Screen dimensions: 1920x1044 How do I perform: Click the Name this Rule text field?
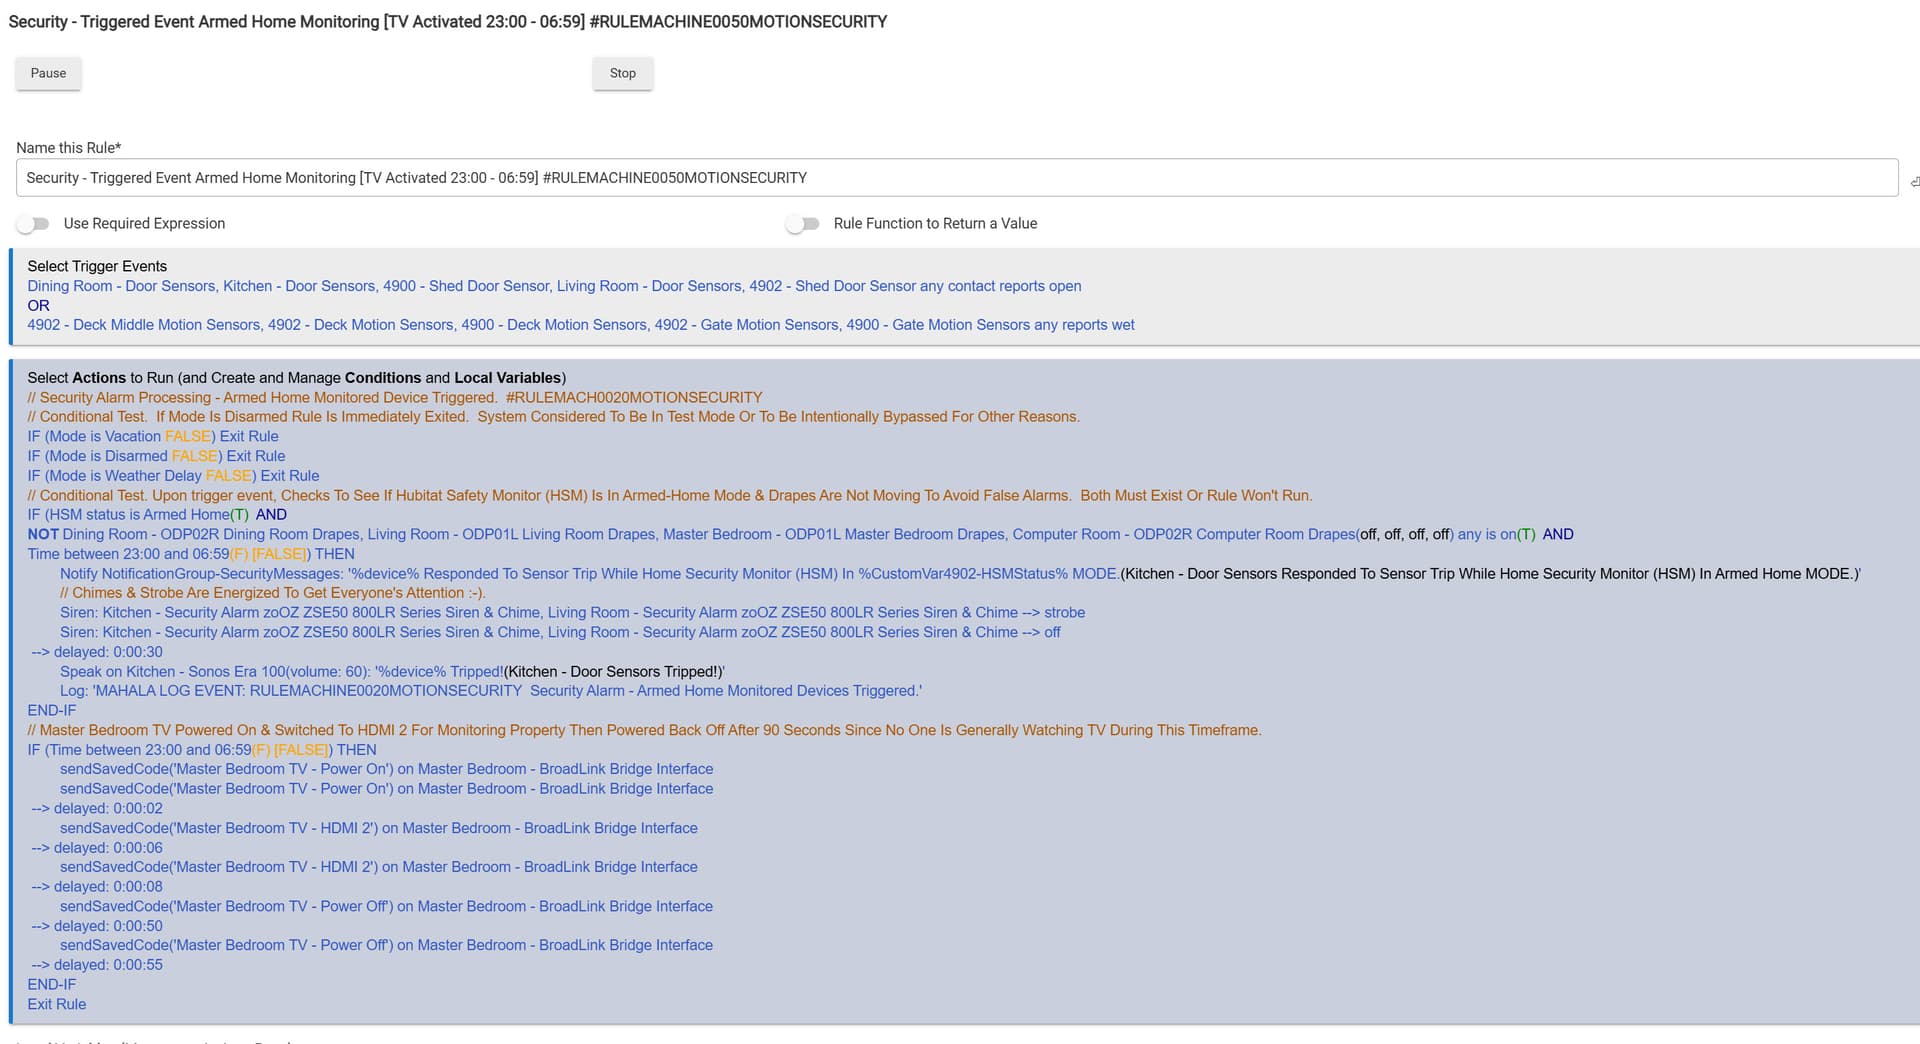[956, 178]
